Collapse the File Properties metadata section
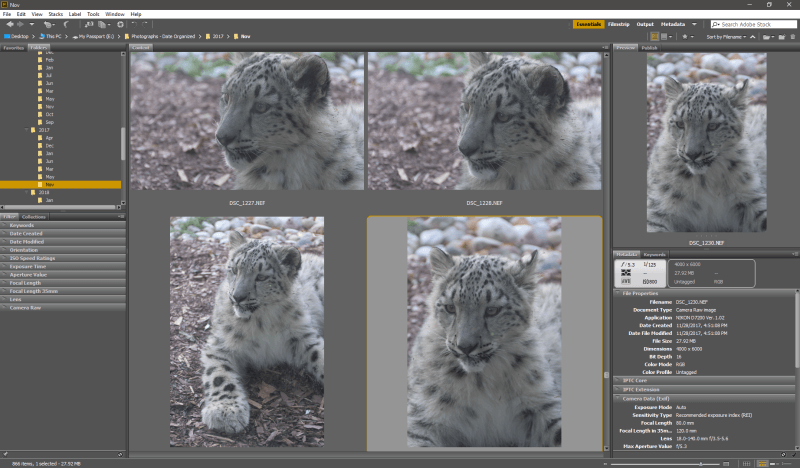Viewport: 800px width, 468px height. (x=704, y=293)
